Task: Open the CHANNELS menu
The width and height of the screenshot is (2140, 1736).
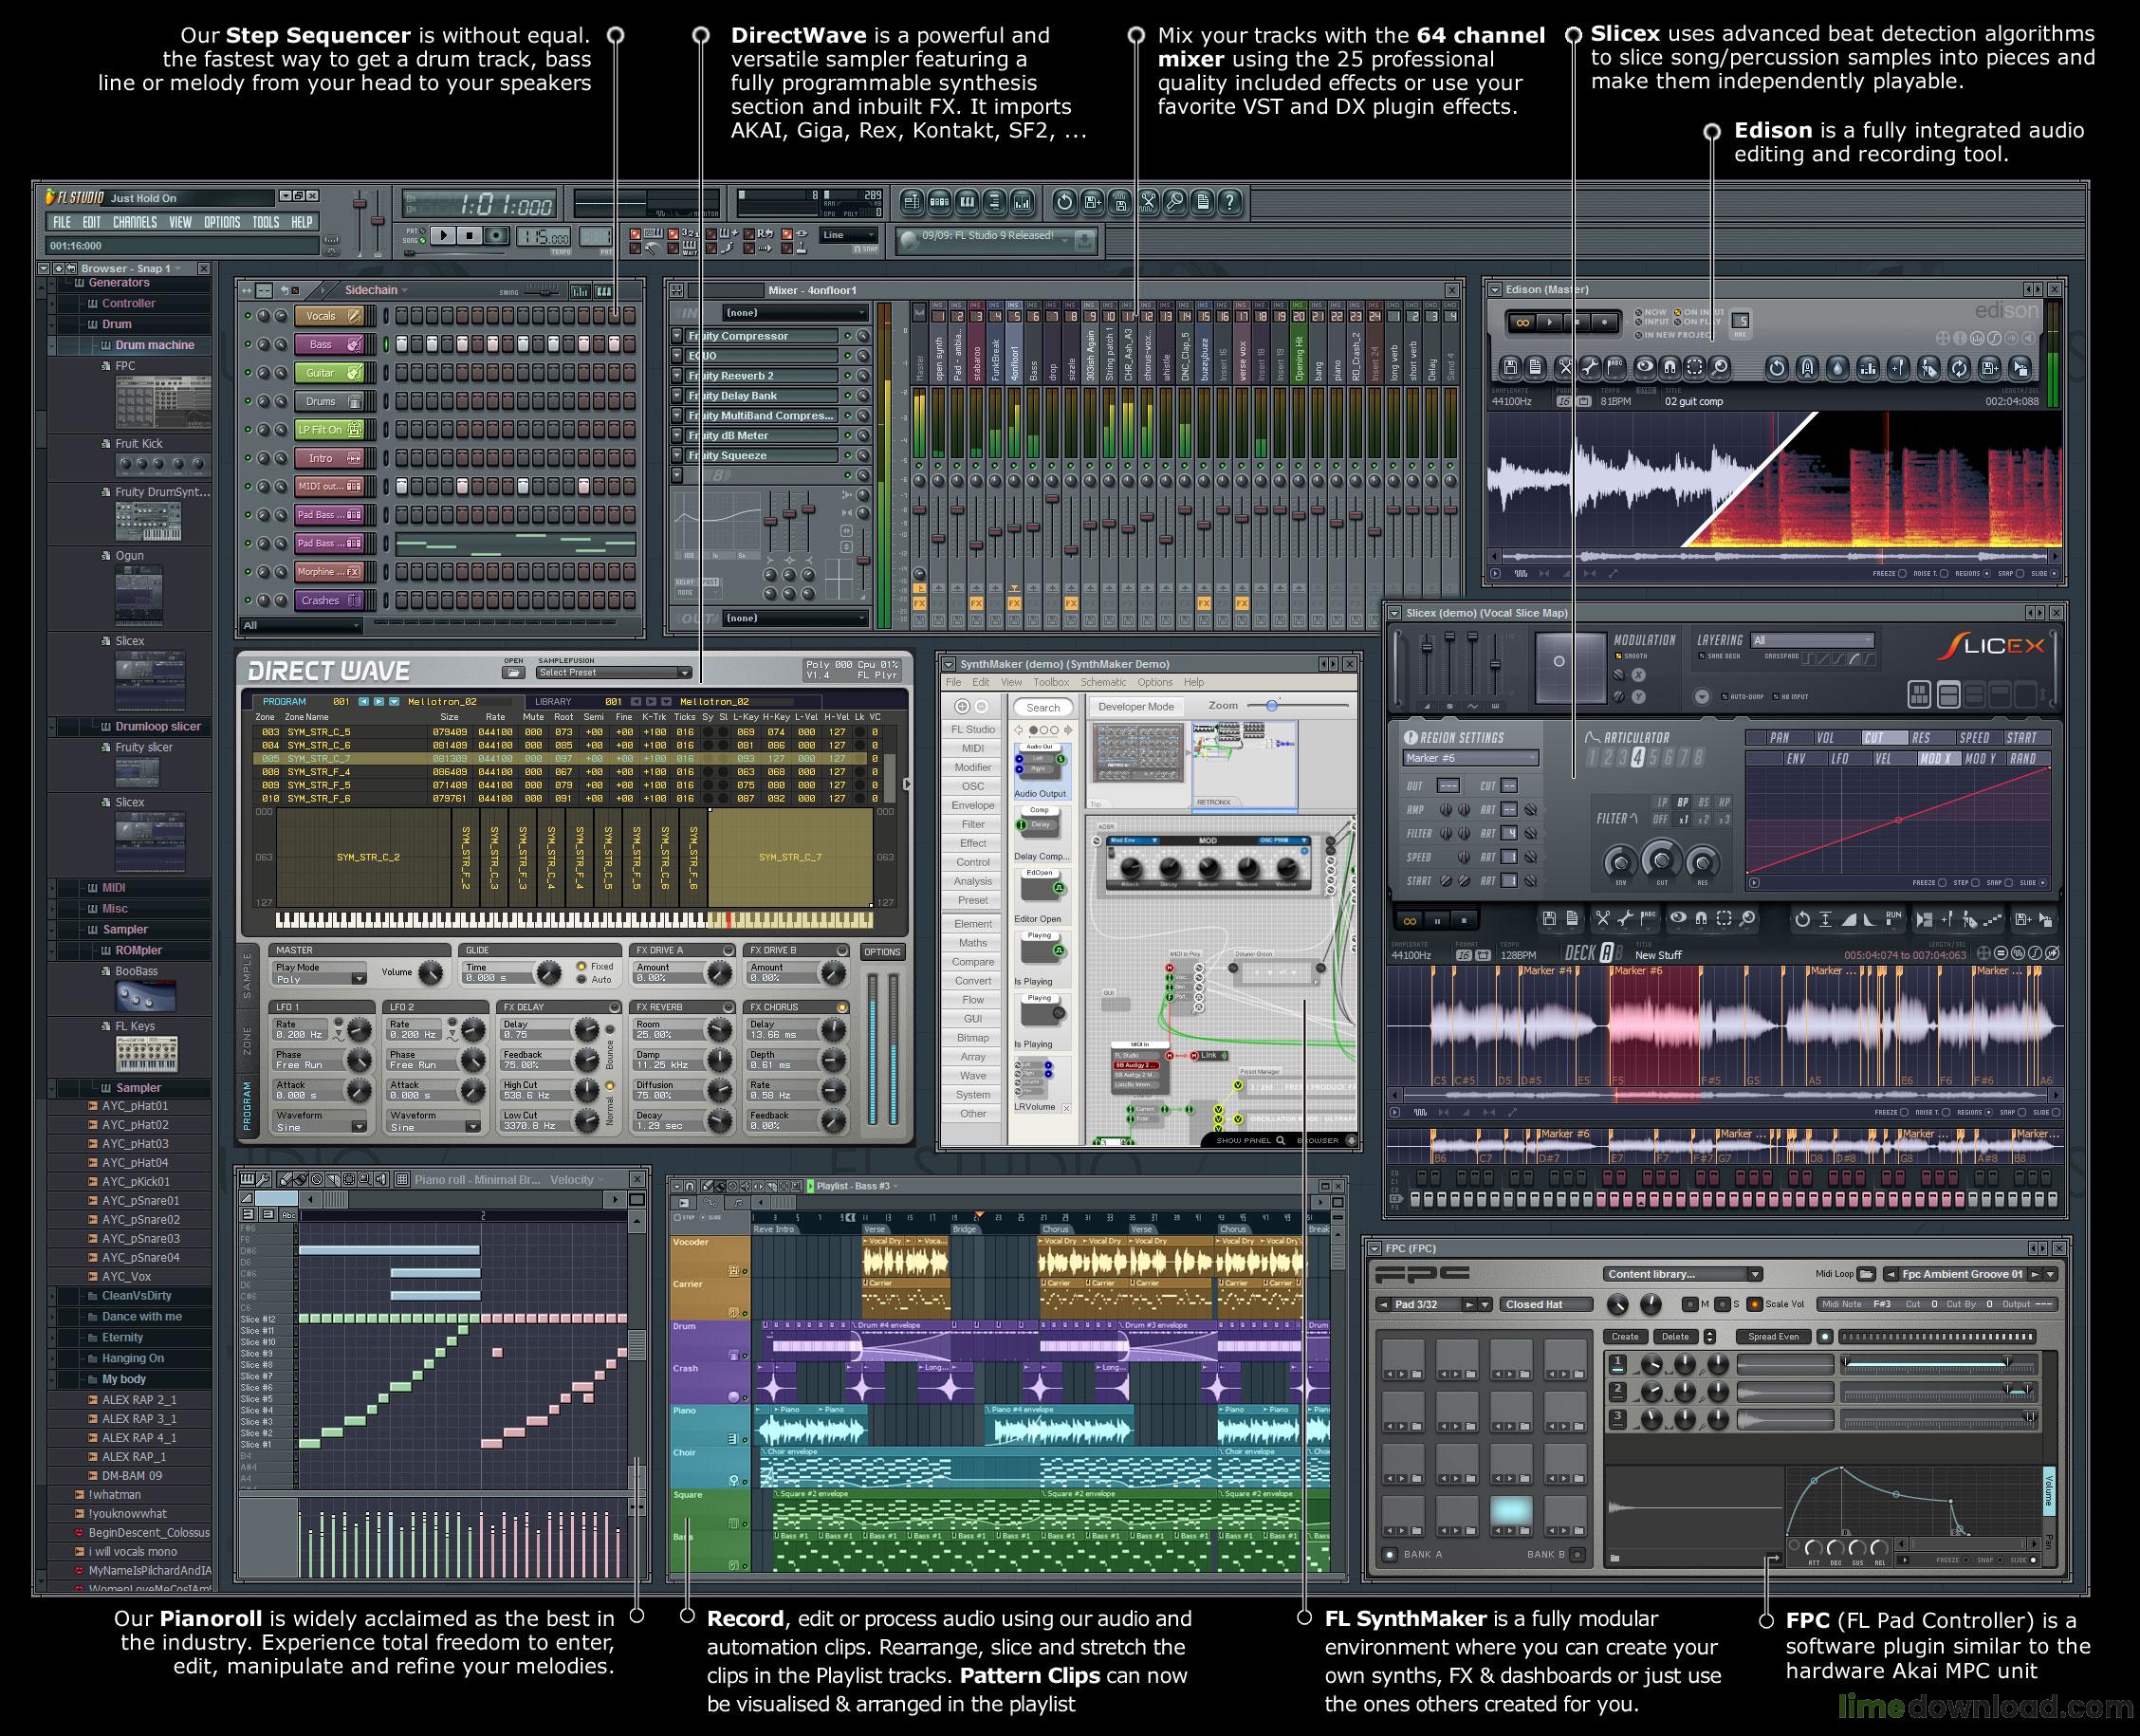Action: pos(135,222)
